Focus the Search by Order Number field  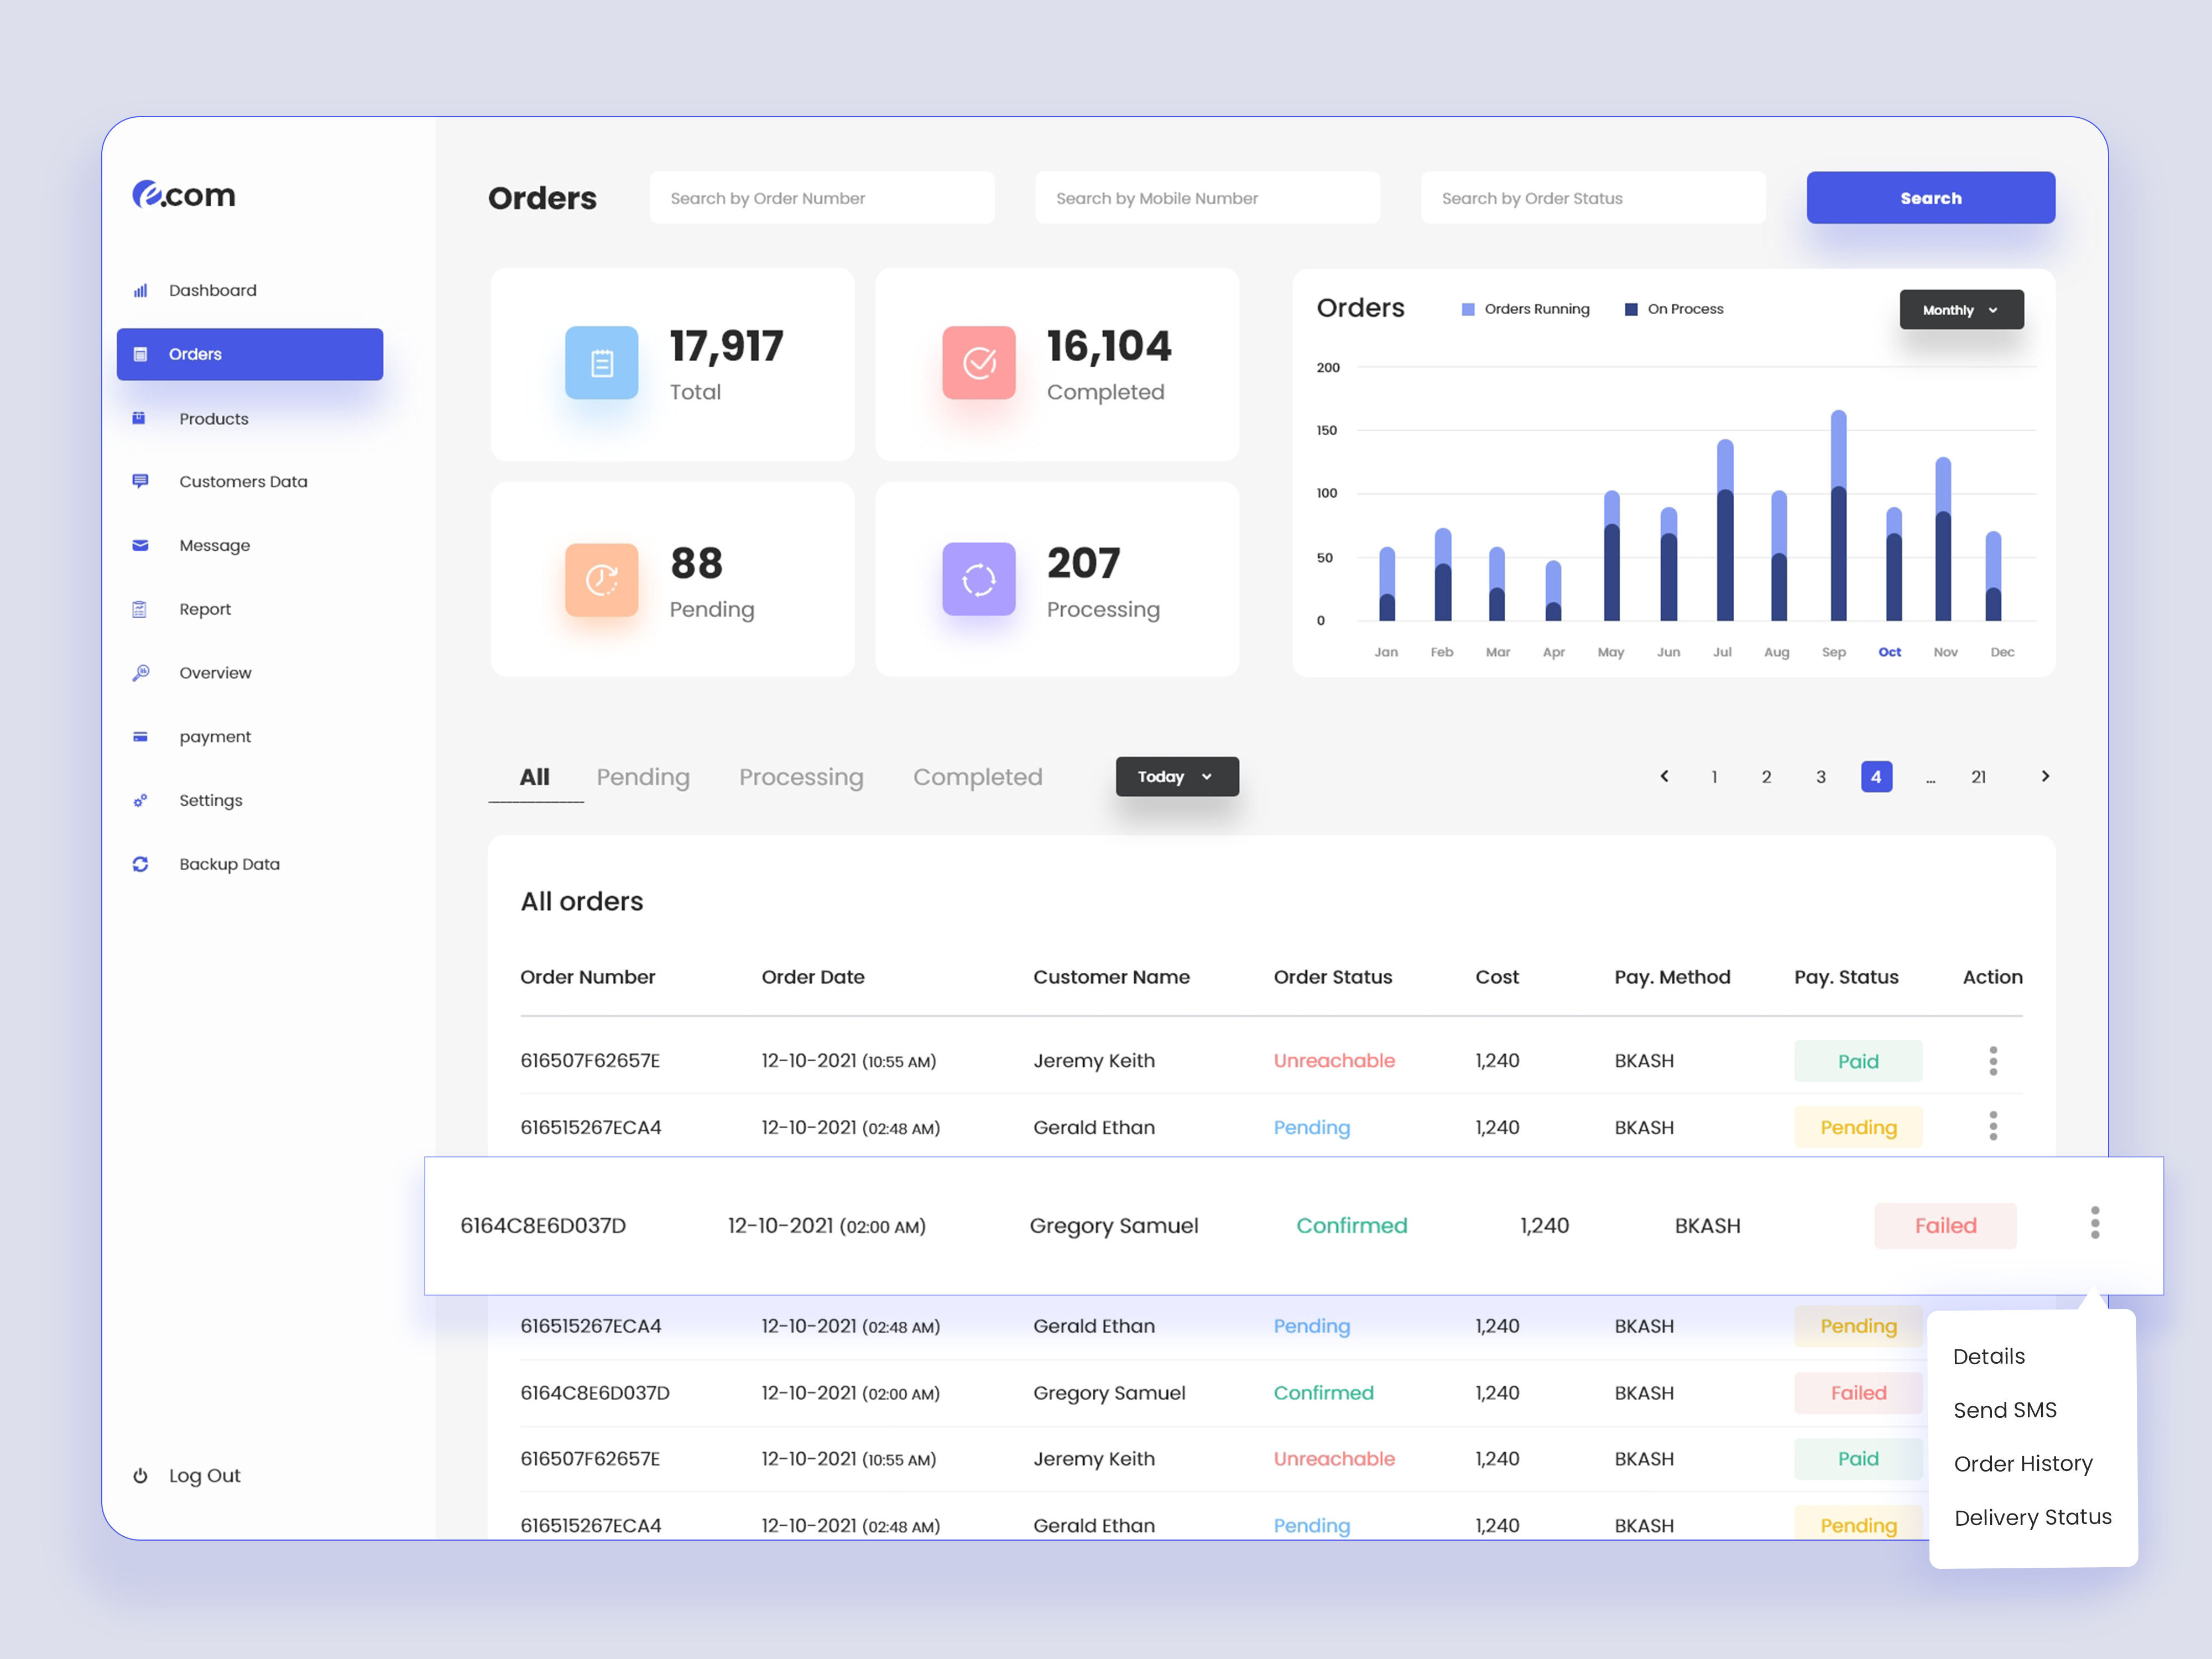[x=822, y=198]
